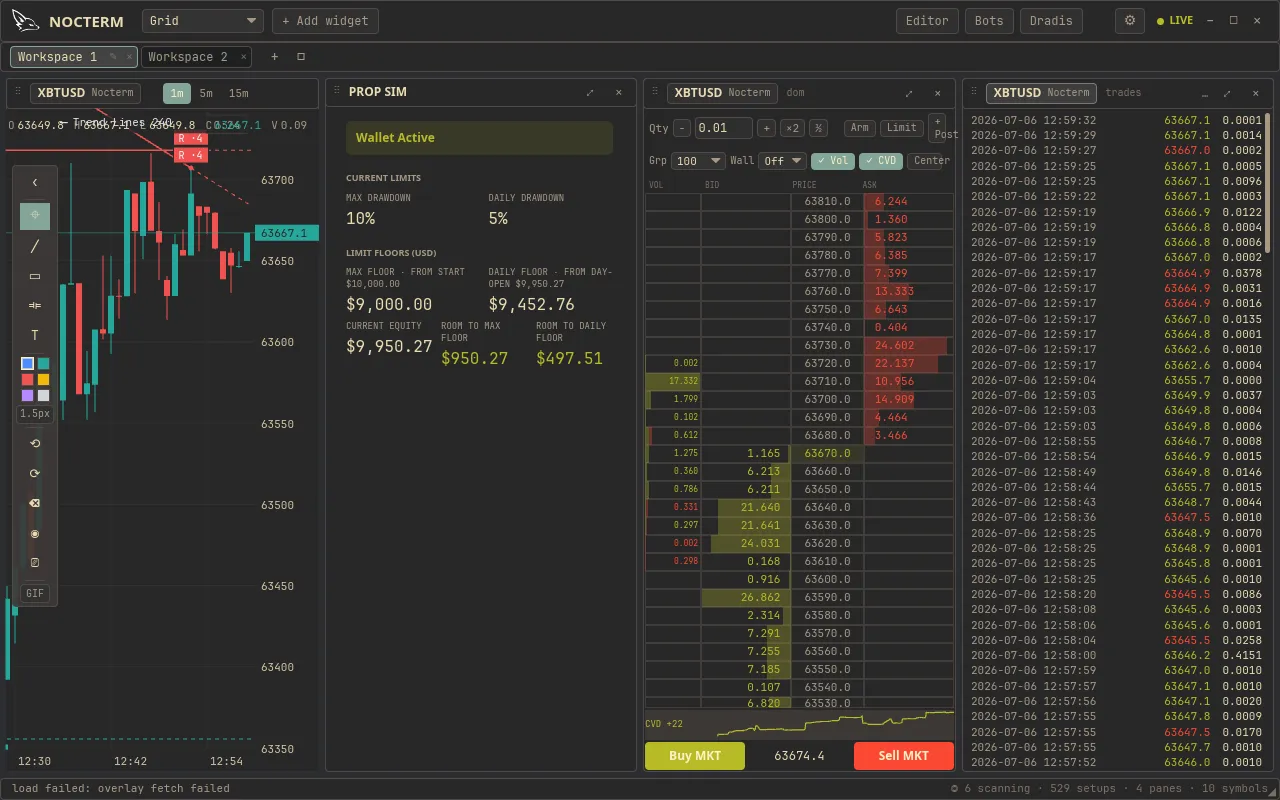Switch the chart to 5m timeframe
This screenshot has height=800, width=1280.
[x=206, y=93]
